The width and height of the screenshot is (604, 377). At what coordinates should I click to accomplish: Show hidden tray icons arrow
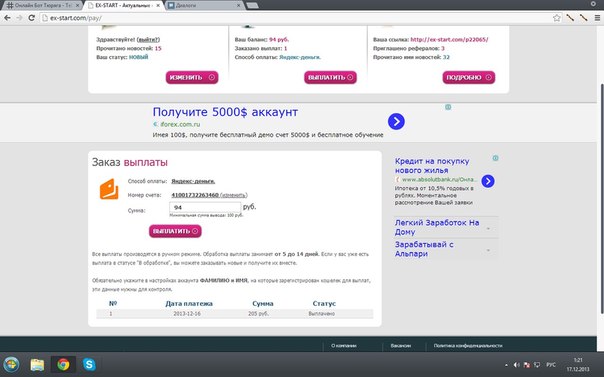pos(506,365)
